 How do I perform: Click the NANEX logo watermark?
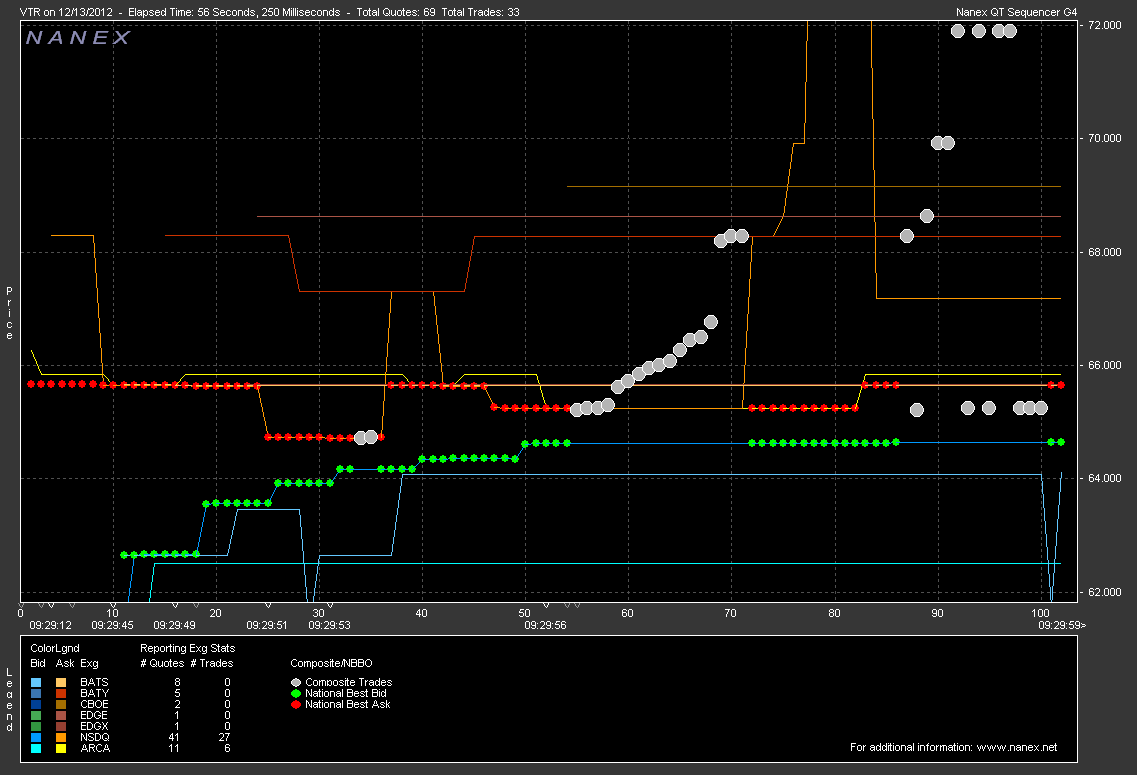point(78,38)
